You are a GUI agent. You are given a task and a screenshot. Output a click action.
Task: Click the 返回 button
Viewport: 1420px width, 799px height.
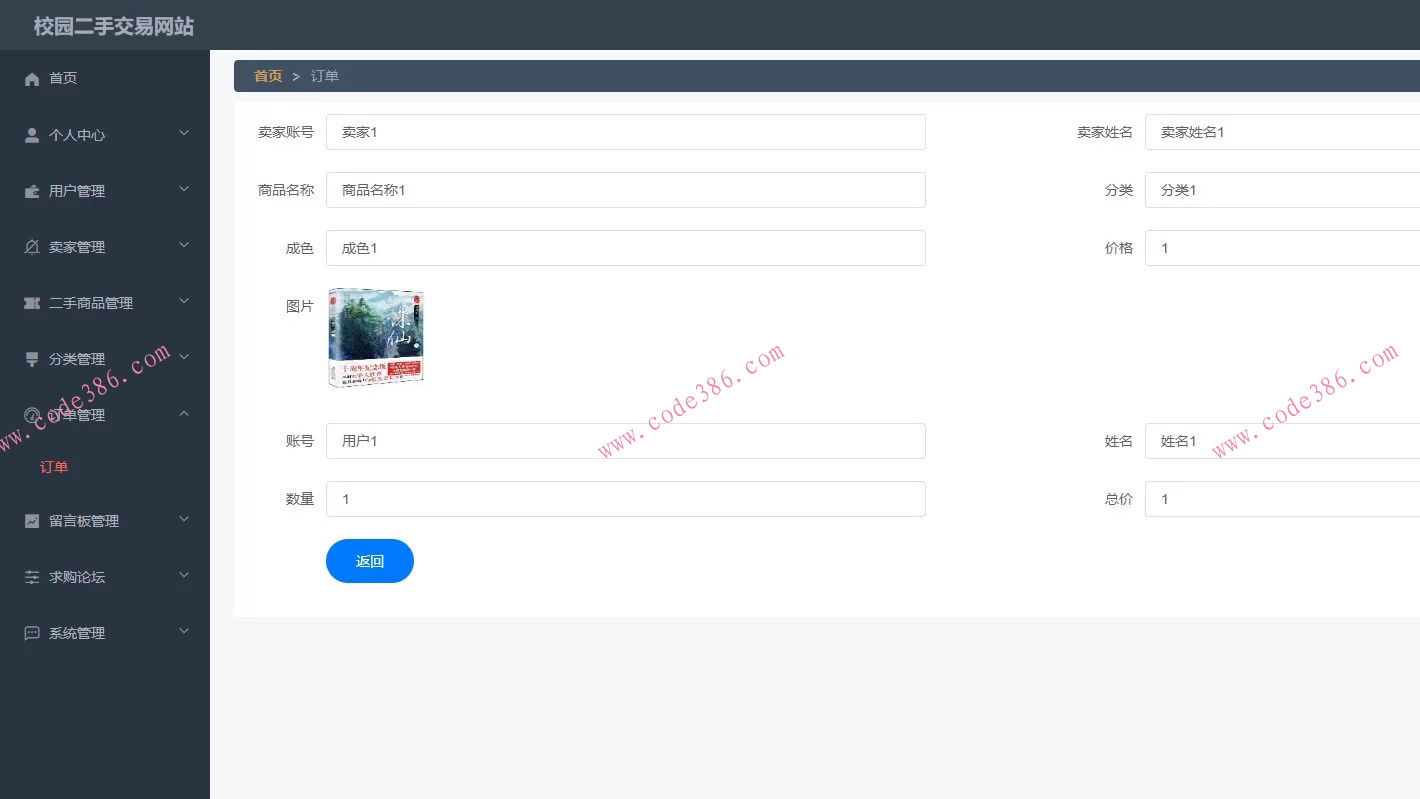[369, 561]
